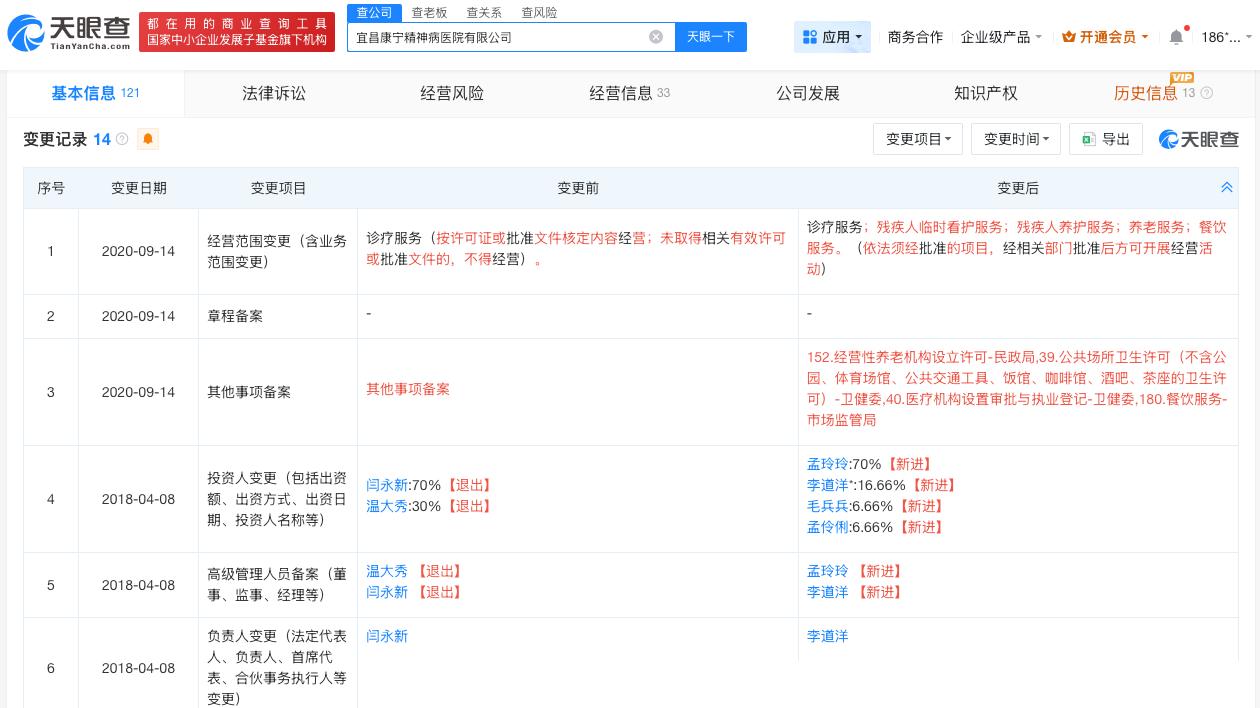1260x708 pixels.
Task: Expand the 企业级产品 dropdown
Action: pos(997,37)
